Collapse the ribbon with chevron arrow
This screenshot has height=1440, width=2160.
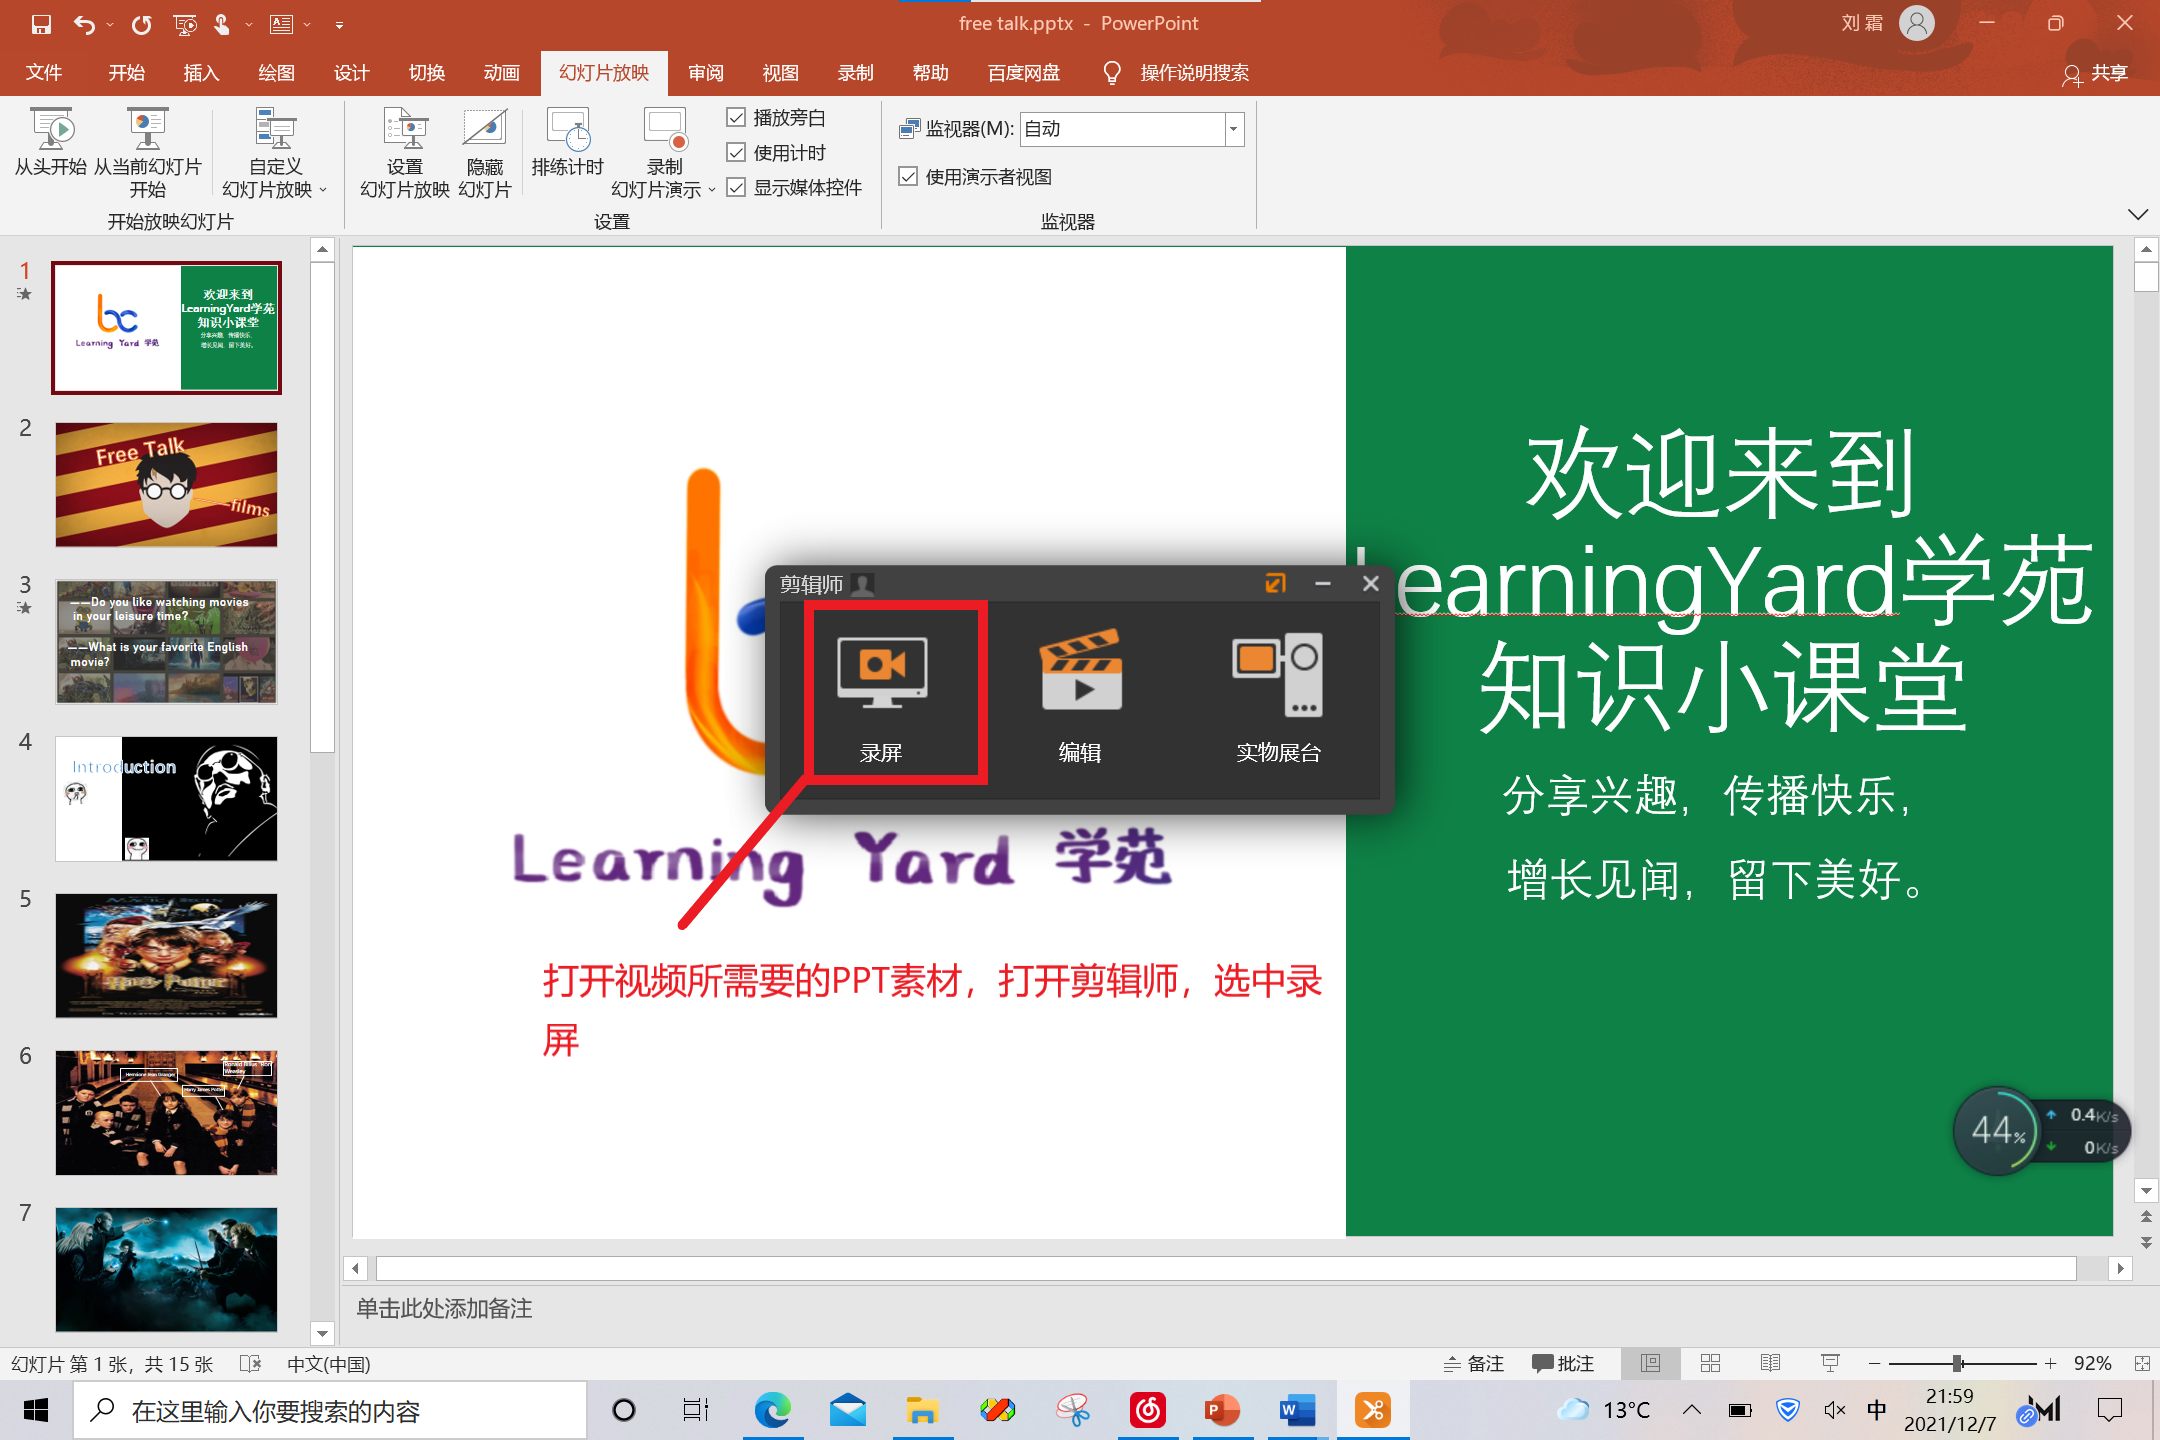click(2137, 215)
